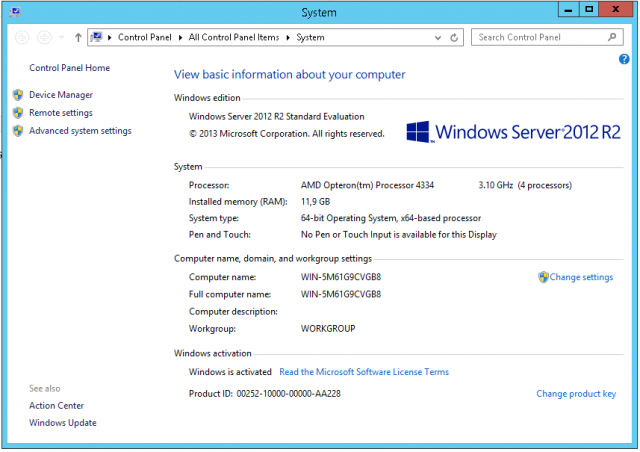Viewport: 640px width, 452px height.
Task: Go up one level with the Up arrow
Action: (x=78, y=38)
